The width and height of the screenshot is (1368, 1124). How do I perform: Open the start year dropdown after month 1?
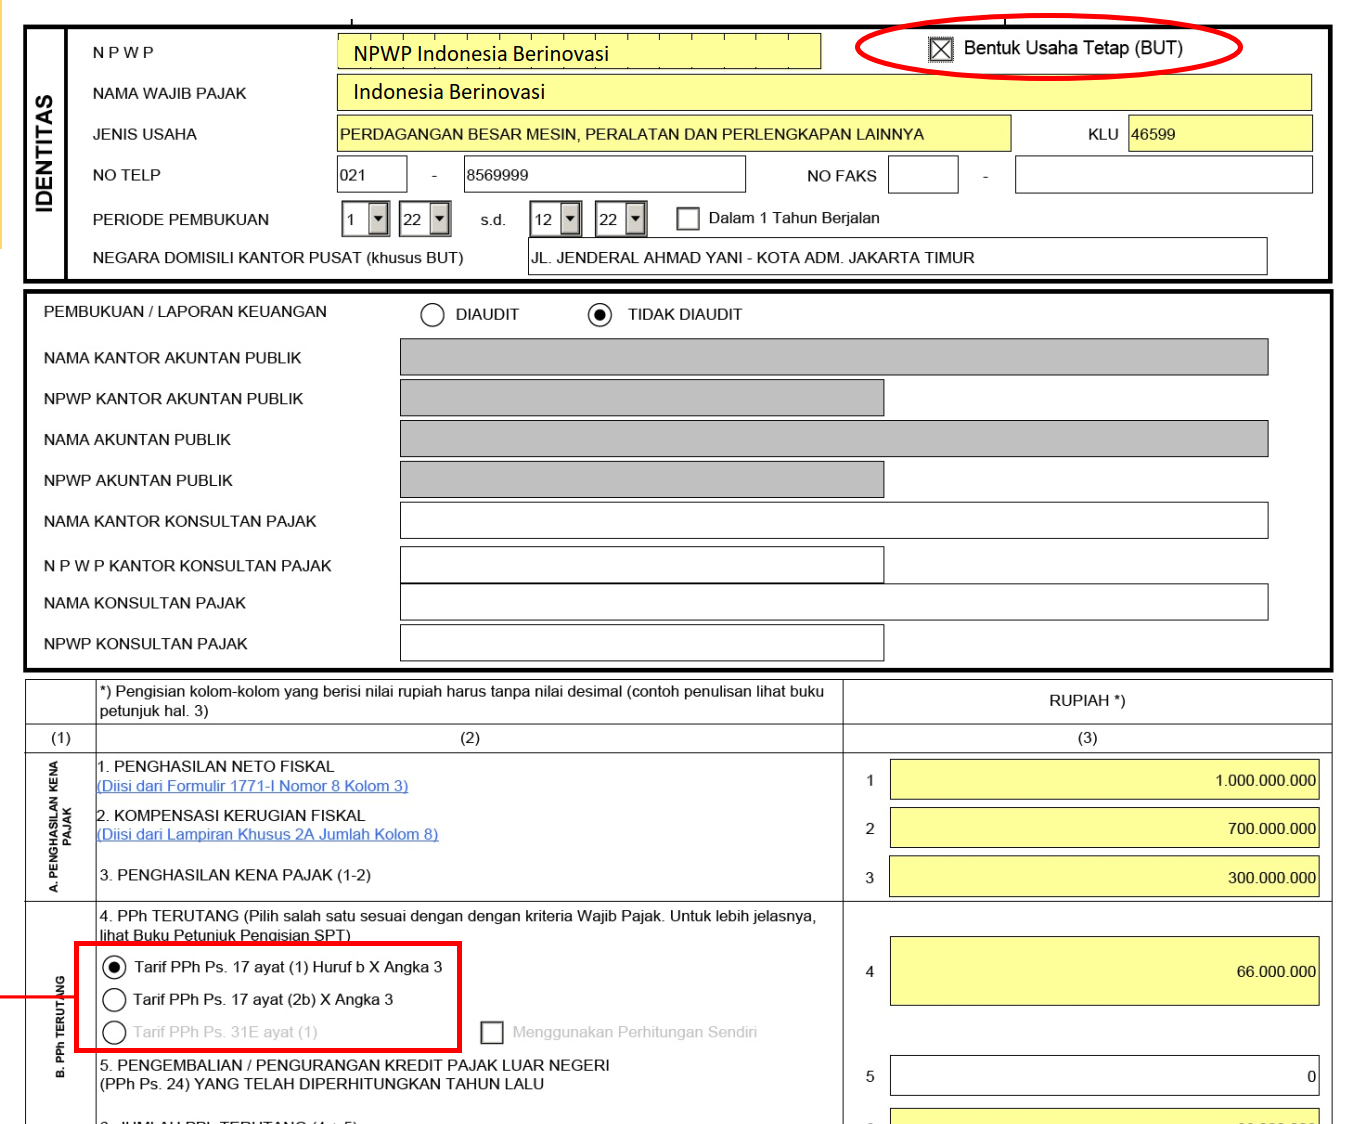(440, 218)
